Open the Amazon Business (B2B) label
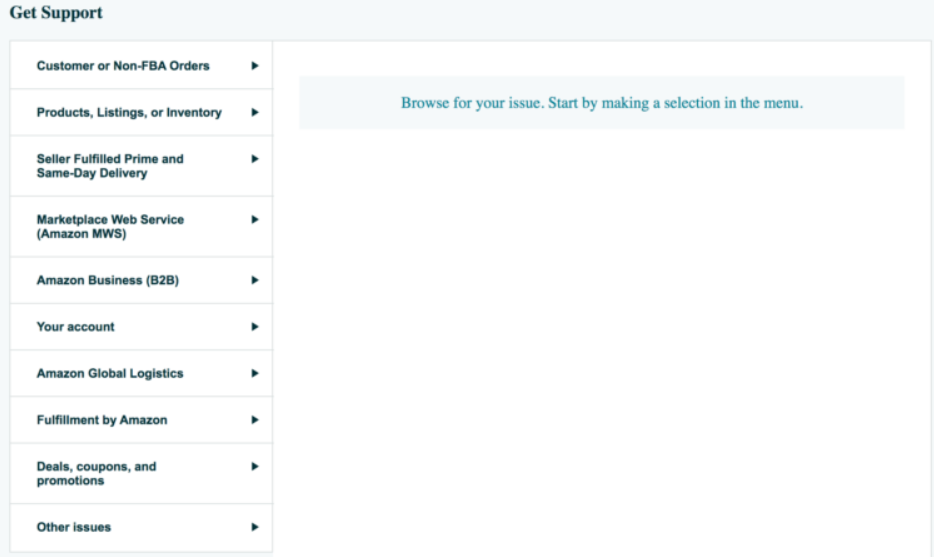The height and width of the screenshot is (557, 934). pos(107,281)
